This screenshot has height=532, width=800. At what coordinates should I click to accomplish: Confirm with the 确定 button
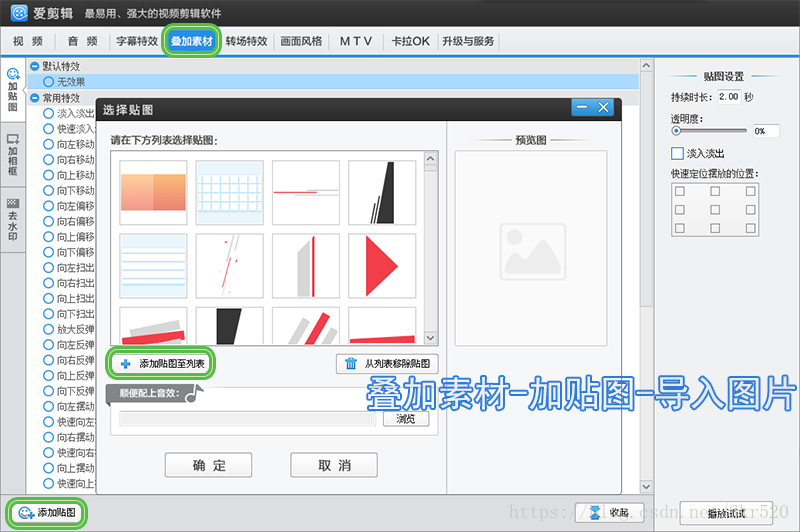click(208, 465)
